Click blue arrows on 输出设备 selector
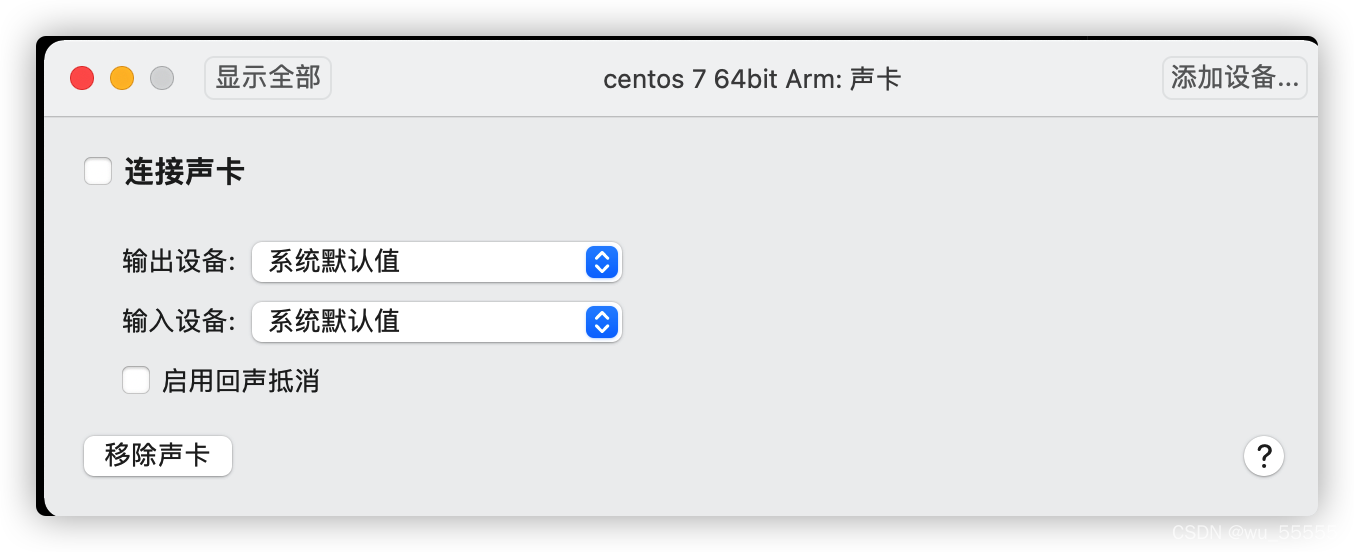1354x552 pixels. (x=601, y=262)
